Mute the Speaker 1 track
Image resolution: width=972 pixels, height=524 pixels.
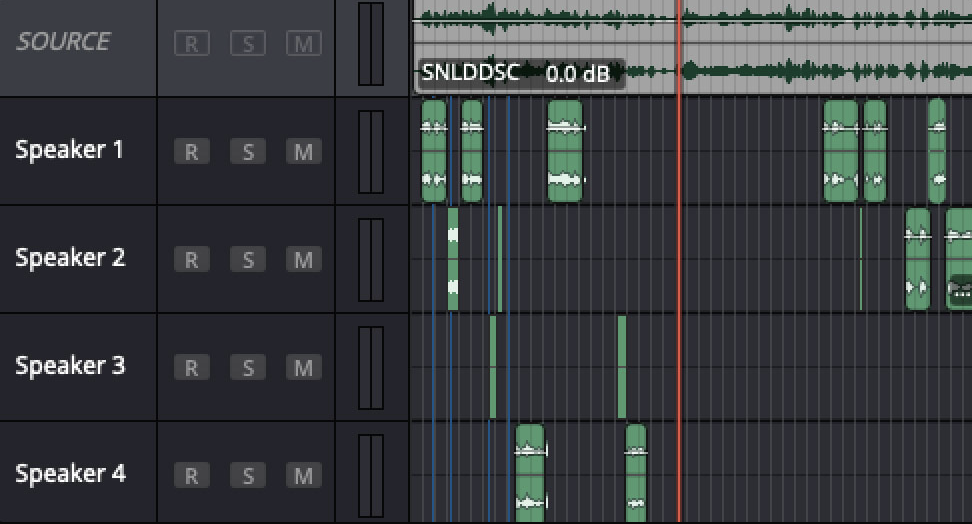304,151
